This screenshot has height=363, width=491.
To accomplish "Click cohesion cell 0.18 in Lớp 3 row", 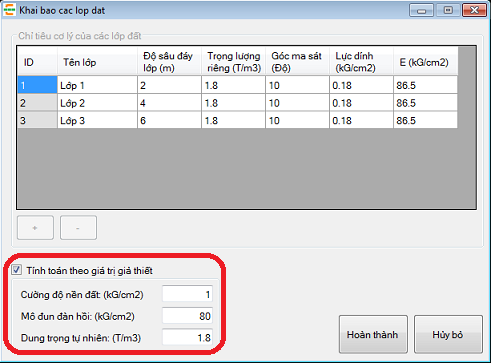I will click(x=361, y=120).
